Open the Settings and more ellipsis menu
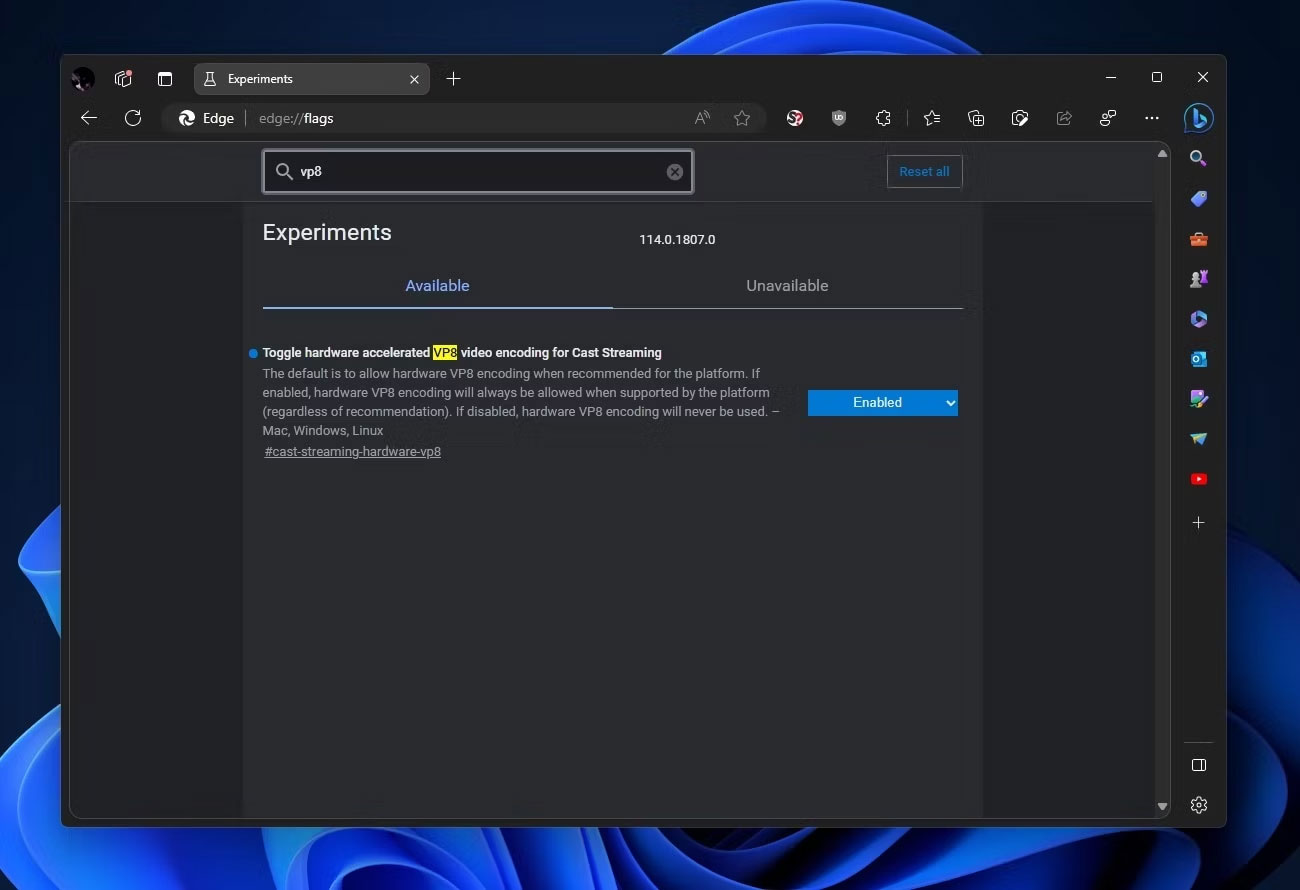 click(1152, 118)
